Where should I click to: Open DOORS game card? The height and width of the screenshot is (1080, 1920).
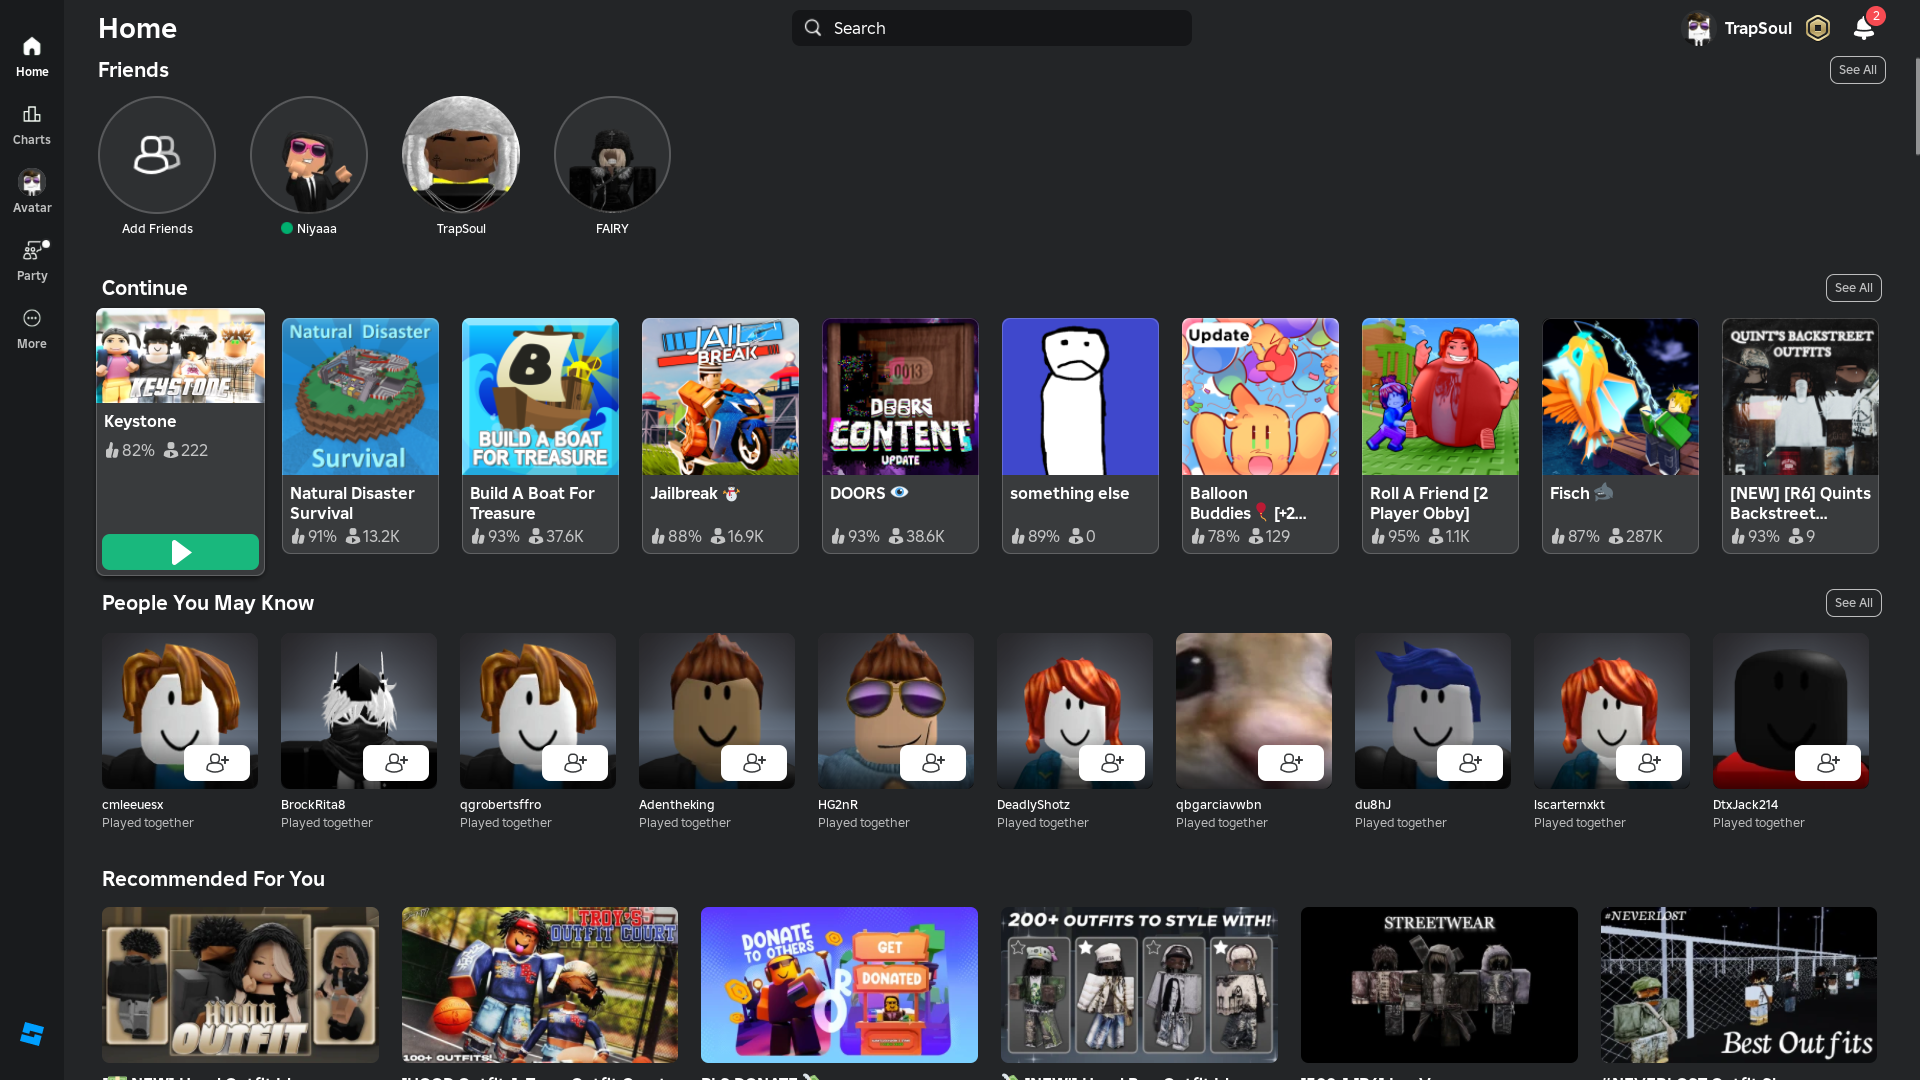[x=900, y=436]
